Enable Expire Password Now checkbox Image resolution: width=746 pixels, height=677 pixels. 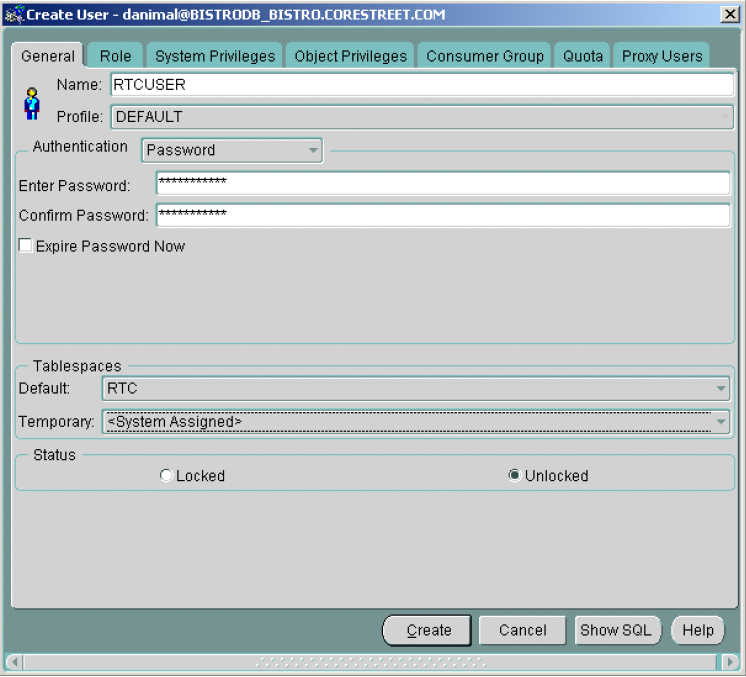[26, 246]
